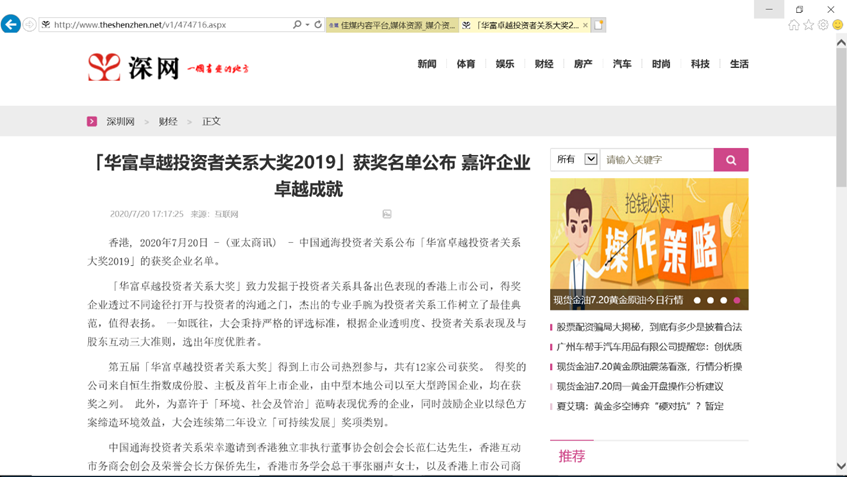Image resolution: width=847 pixels, height=477 pixels.
Task: Click the 推荐 section heading
Action: click(572, 456)
